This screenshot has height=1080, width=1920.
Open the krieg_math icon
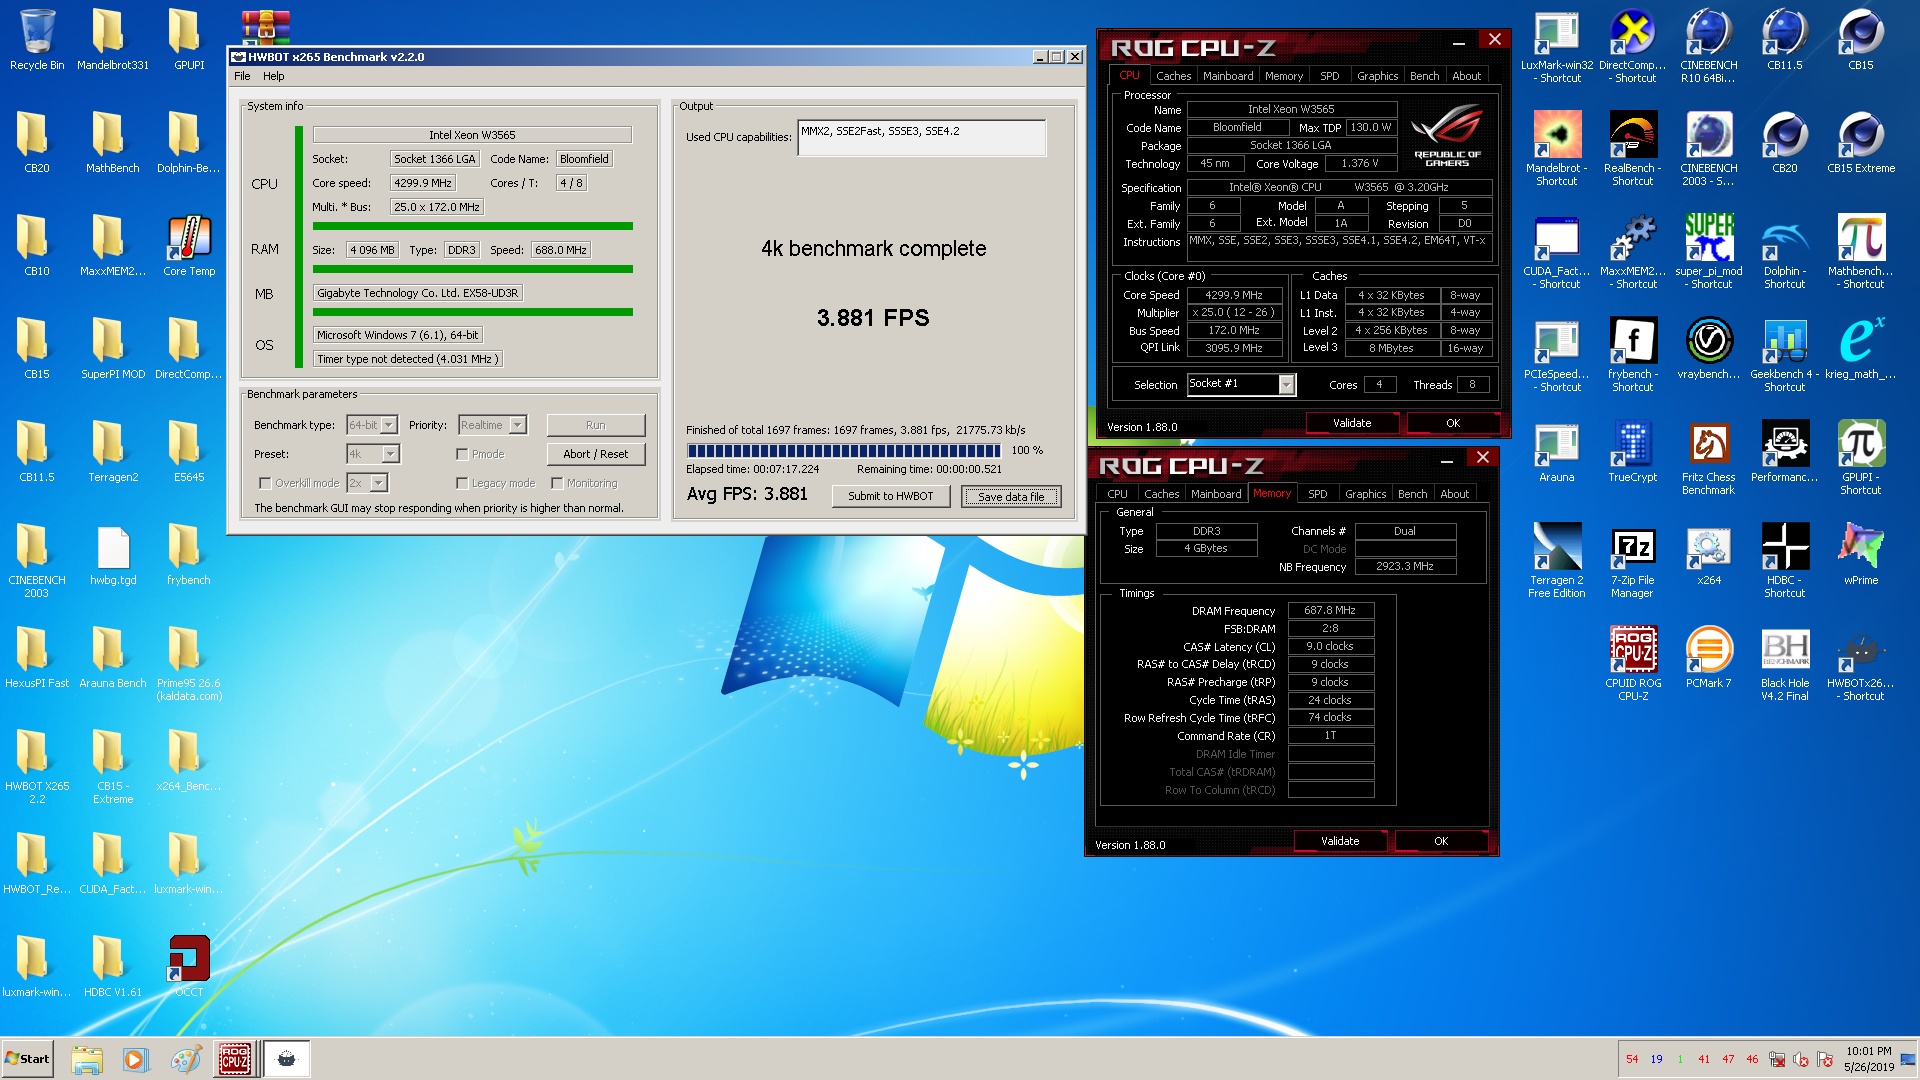[1861, 348]
